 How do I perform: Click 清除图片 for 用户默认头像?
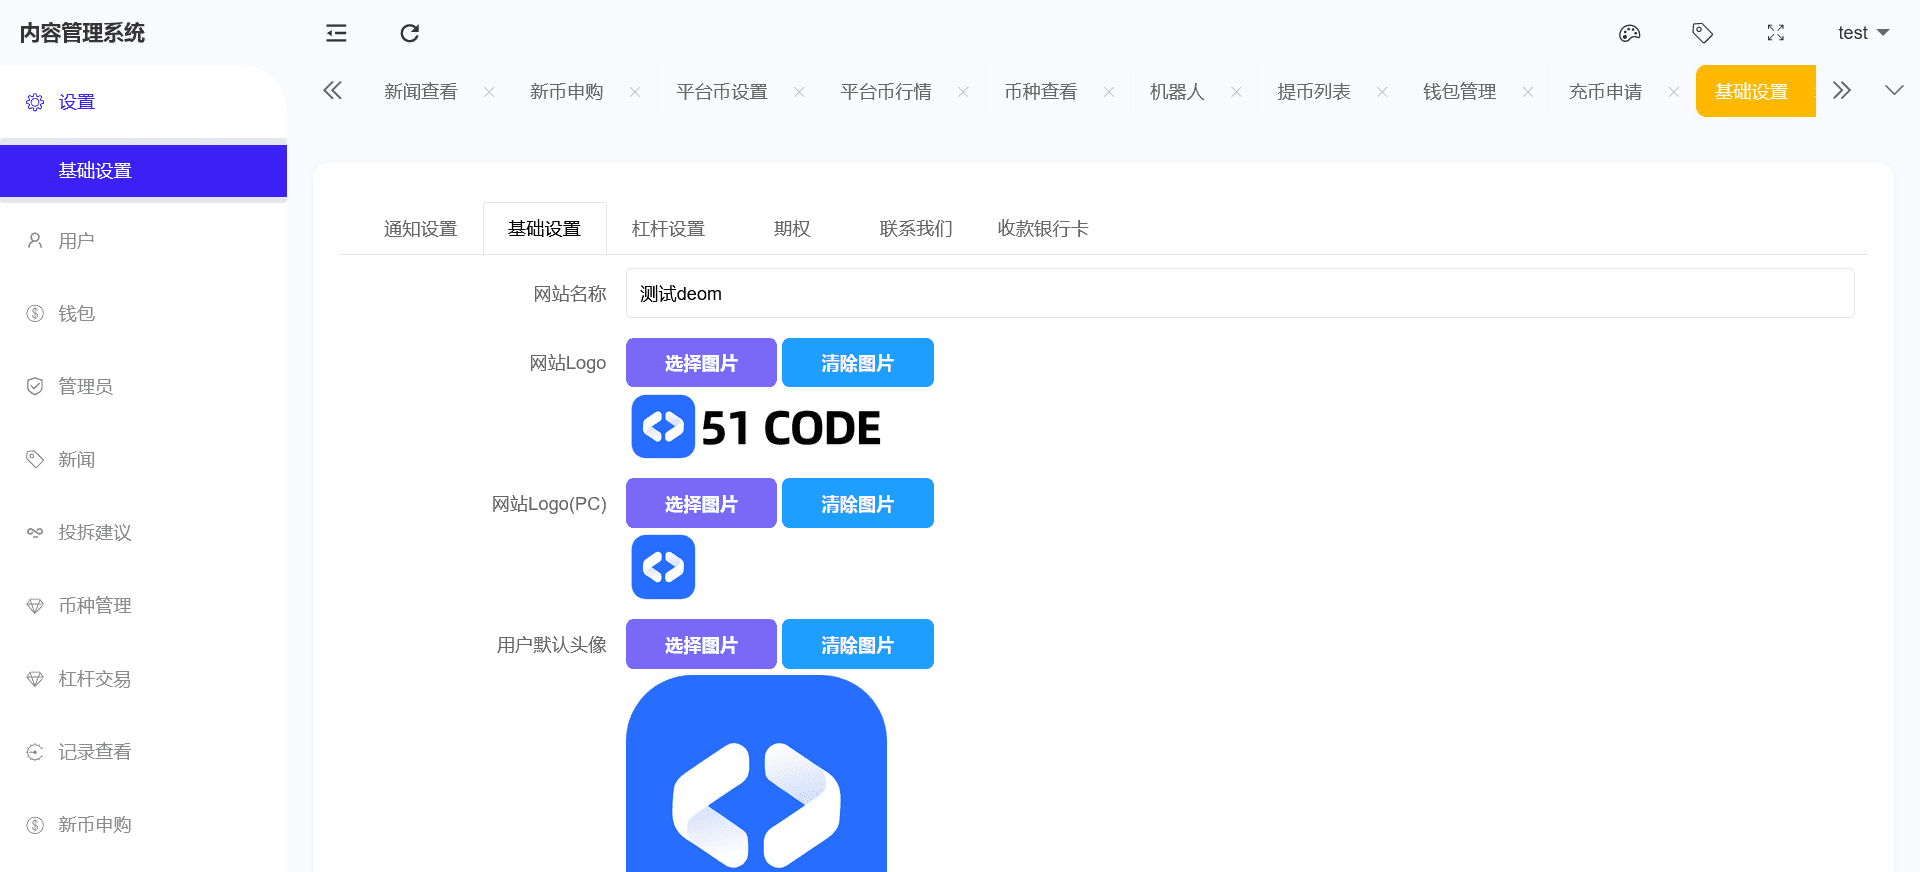coord(857,645)
